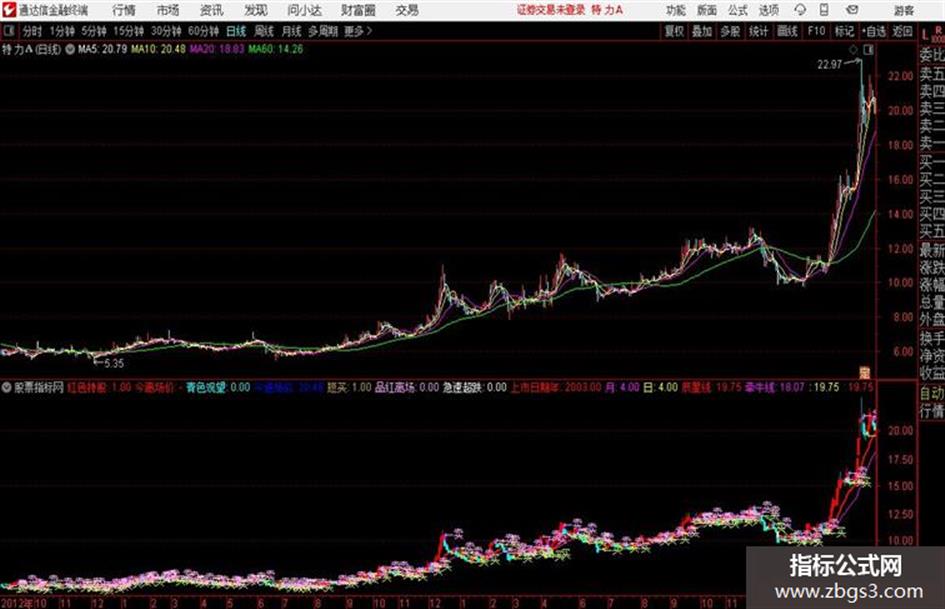945x609 pixels.
Task: Click the 证券交易未登录 login link
Action: coord(551,10)
